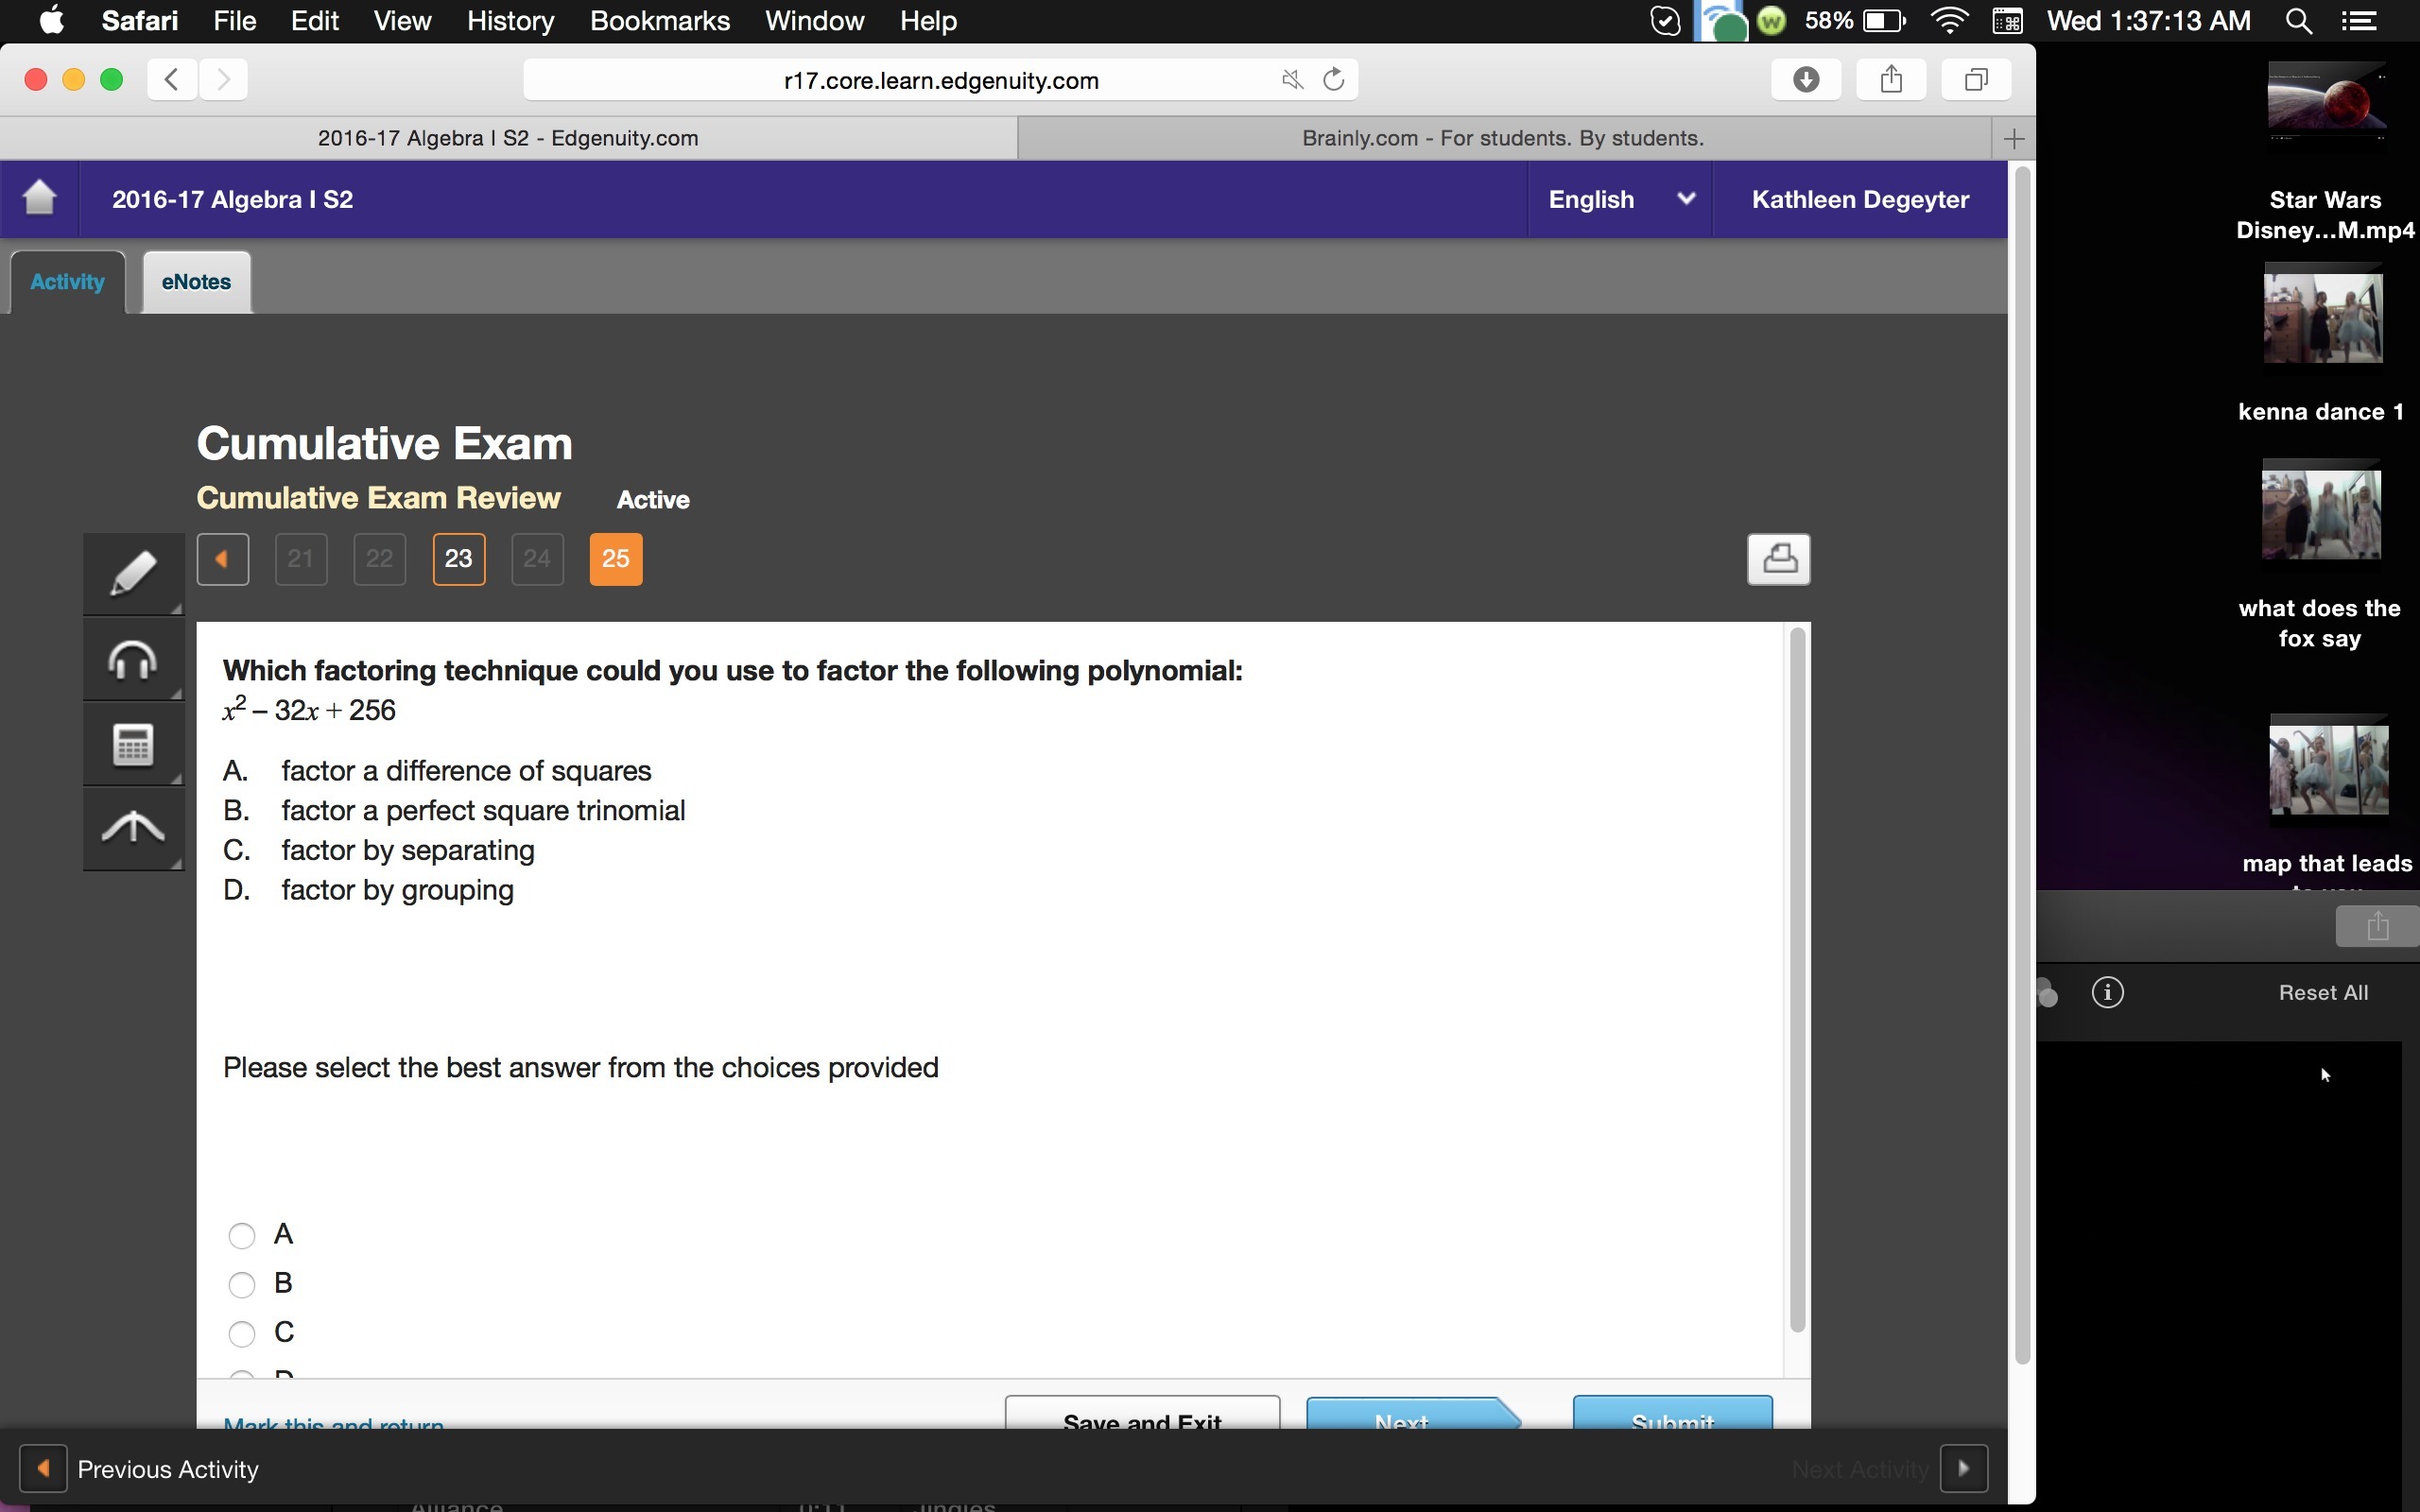Viewport: 2420px width, 1512px height.
Task: Select answer choice B radio button
Action: tap(242, 1284)
